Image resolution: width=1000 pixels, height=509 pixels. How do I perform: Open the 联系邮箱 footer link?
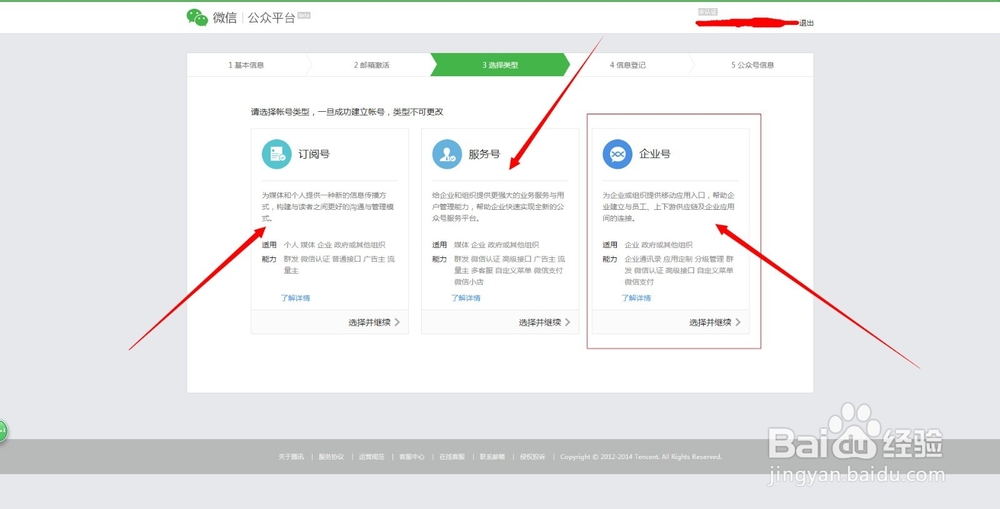492,457
